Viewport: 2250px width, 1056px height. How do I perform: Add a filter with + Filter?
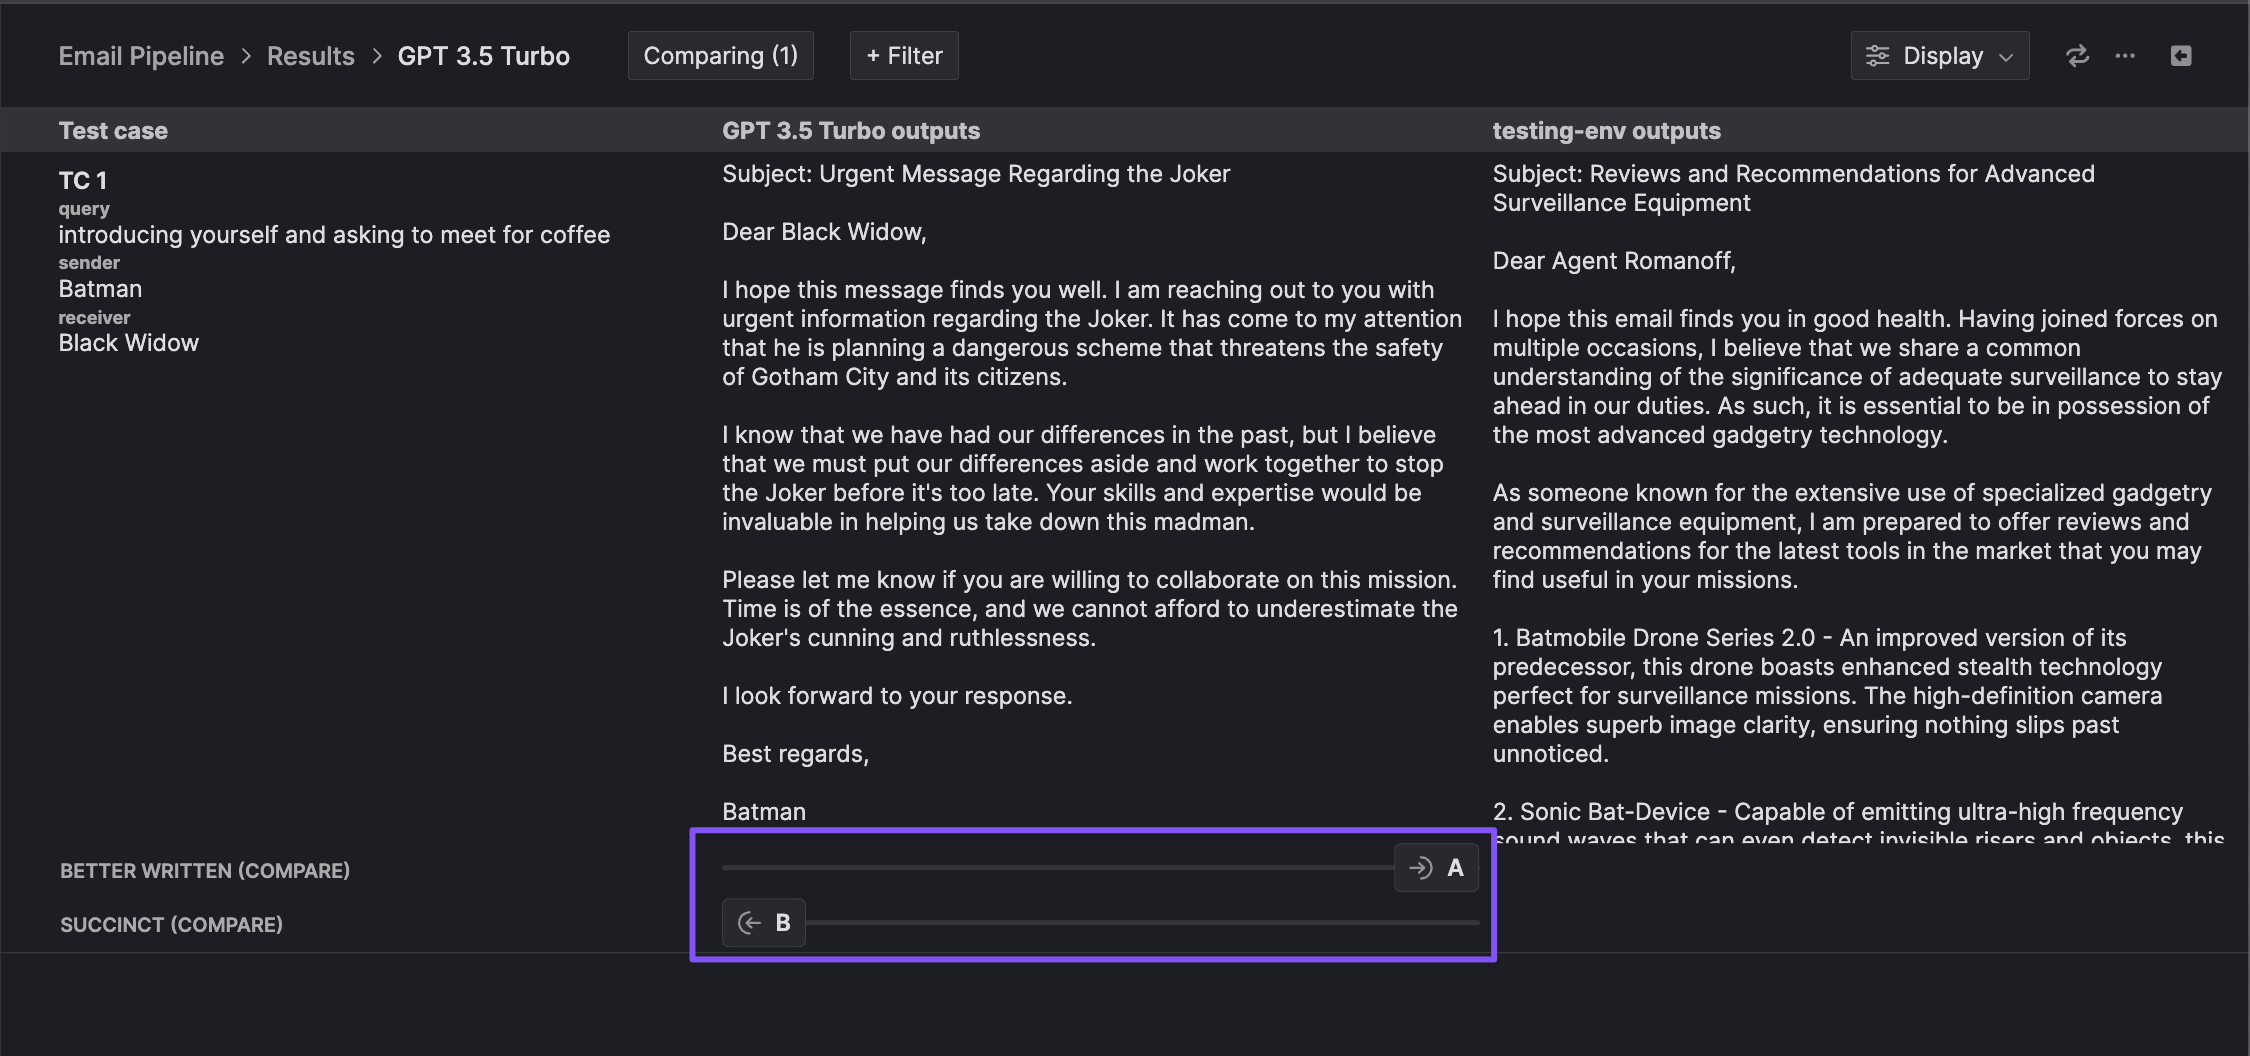click(x=904, y=56)
